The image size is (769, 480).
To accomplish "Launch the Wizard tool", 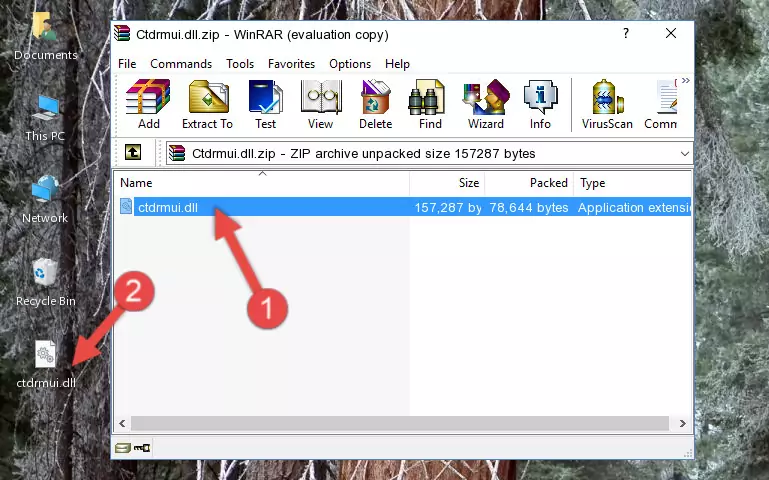I will click(x=486, y=104).
